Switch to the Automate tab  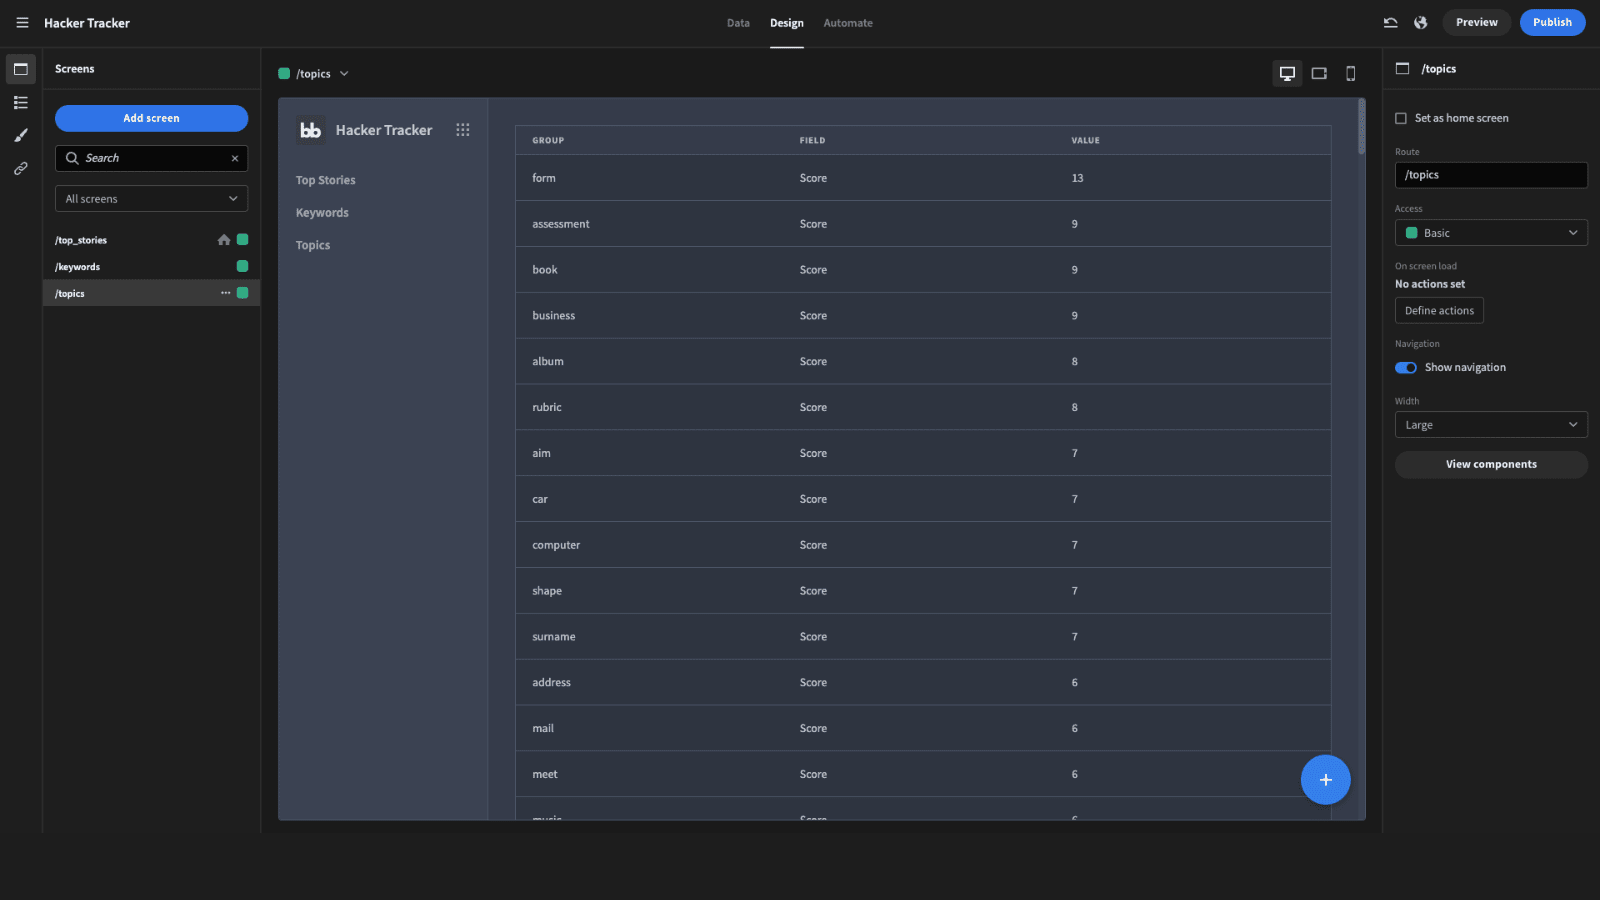tap(848, 23)
